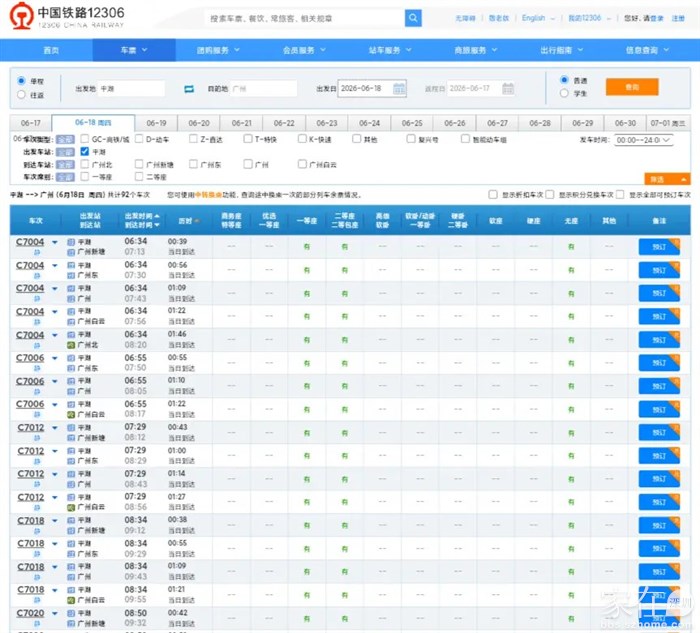Image resolution: width=700 pixels, height=633 pixels.
Task: Switch to the 06-19 date tab
Action: (156, 123)
